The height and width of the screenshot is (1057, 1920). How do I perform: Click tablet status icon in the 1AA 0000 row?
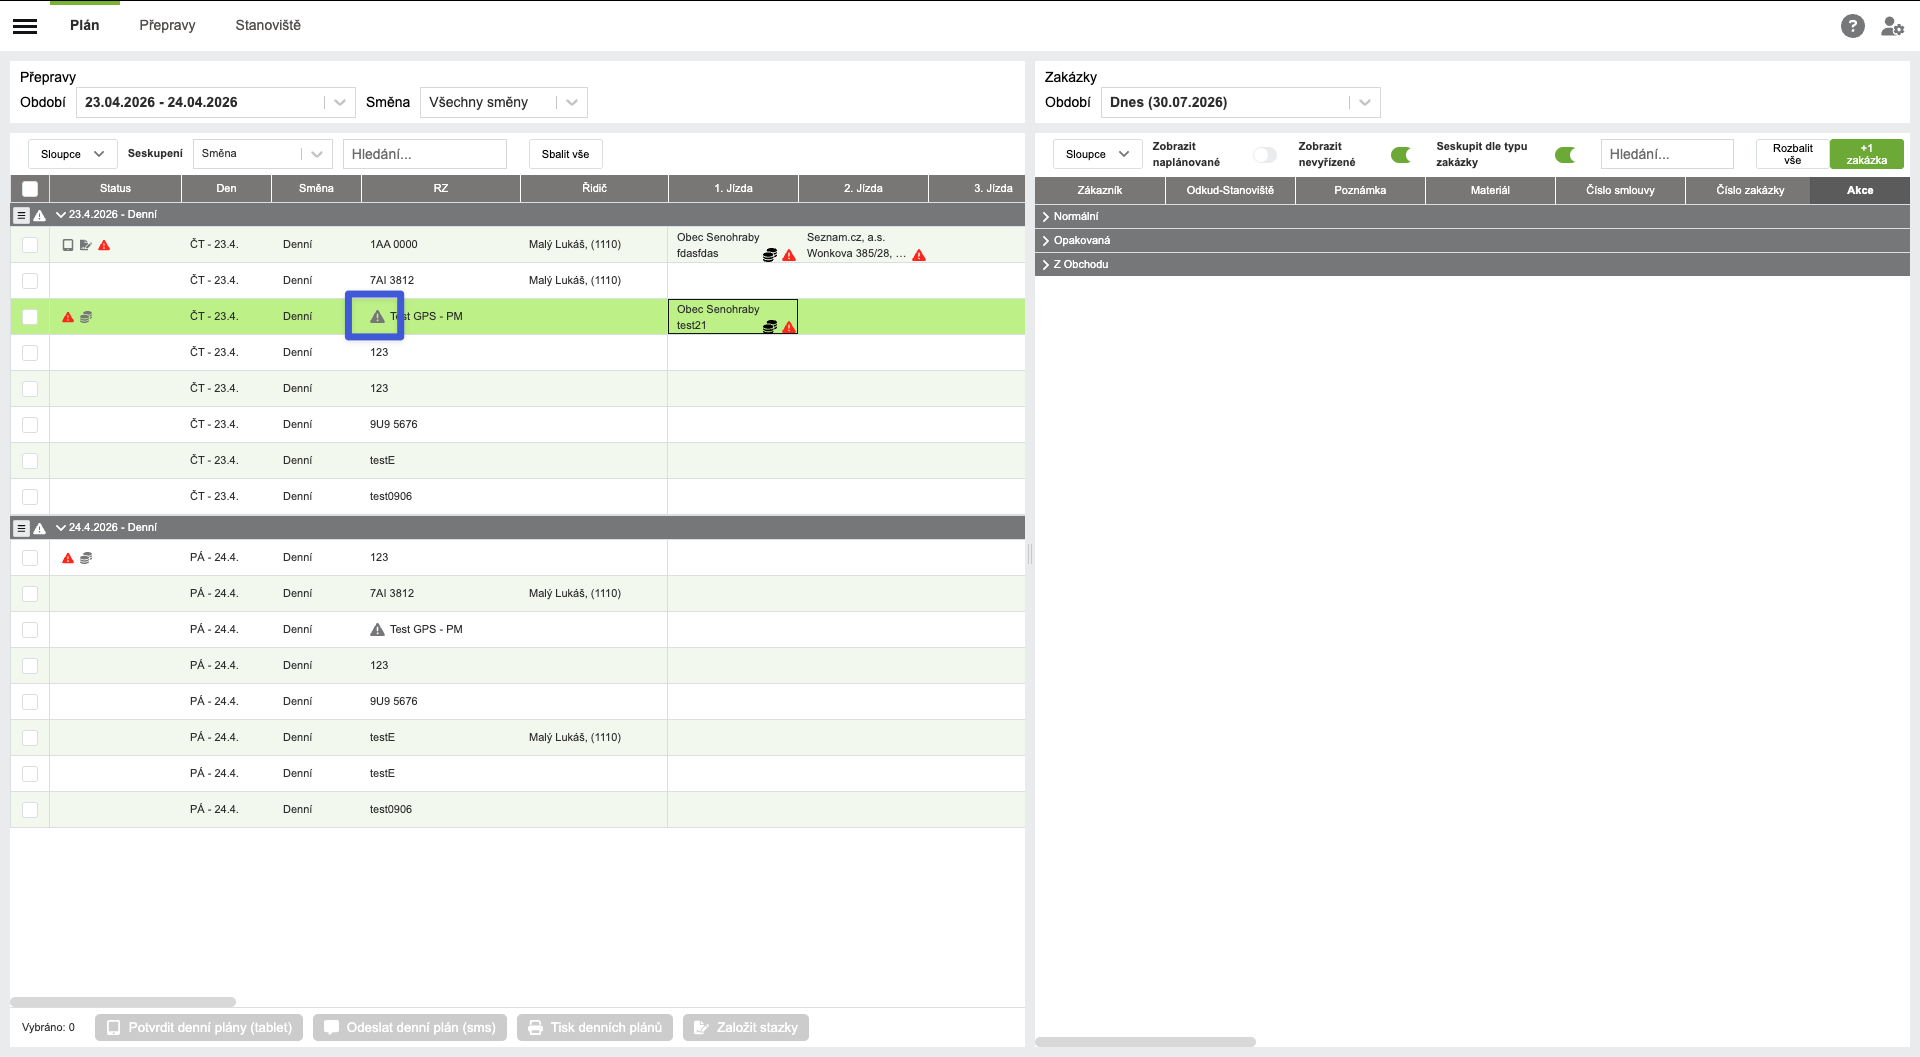[68, 245]
